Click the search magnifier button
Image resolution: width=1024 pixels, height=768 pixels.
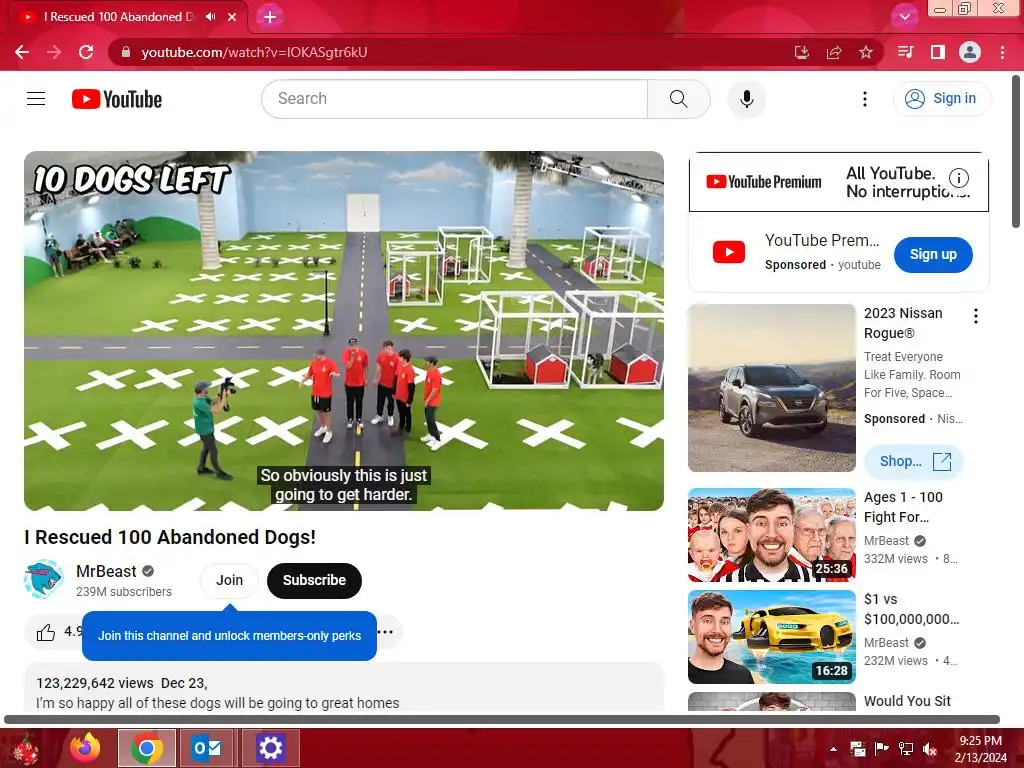(679, 99)
